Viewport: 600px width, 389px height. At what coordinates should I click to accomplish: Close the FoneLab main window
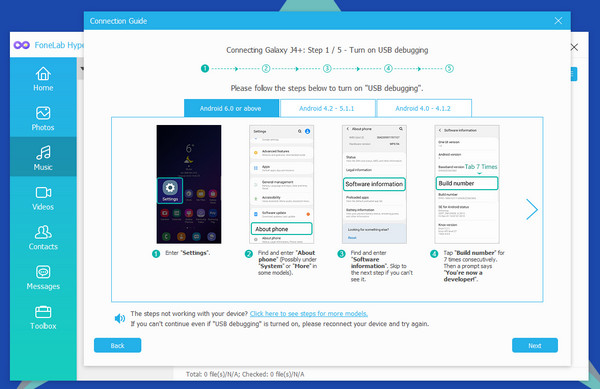[x=574, y=47]
